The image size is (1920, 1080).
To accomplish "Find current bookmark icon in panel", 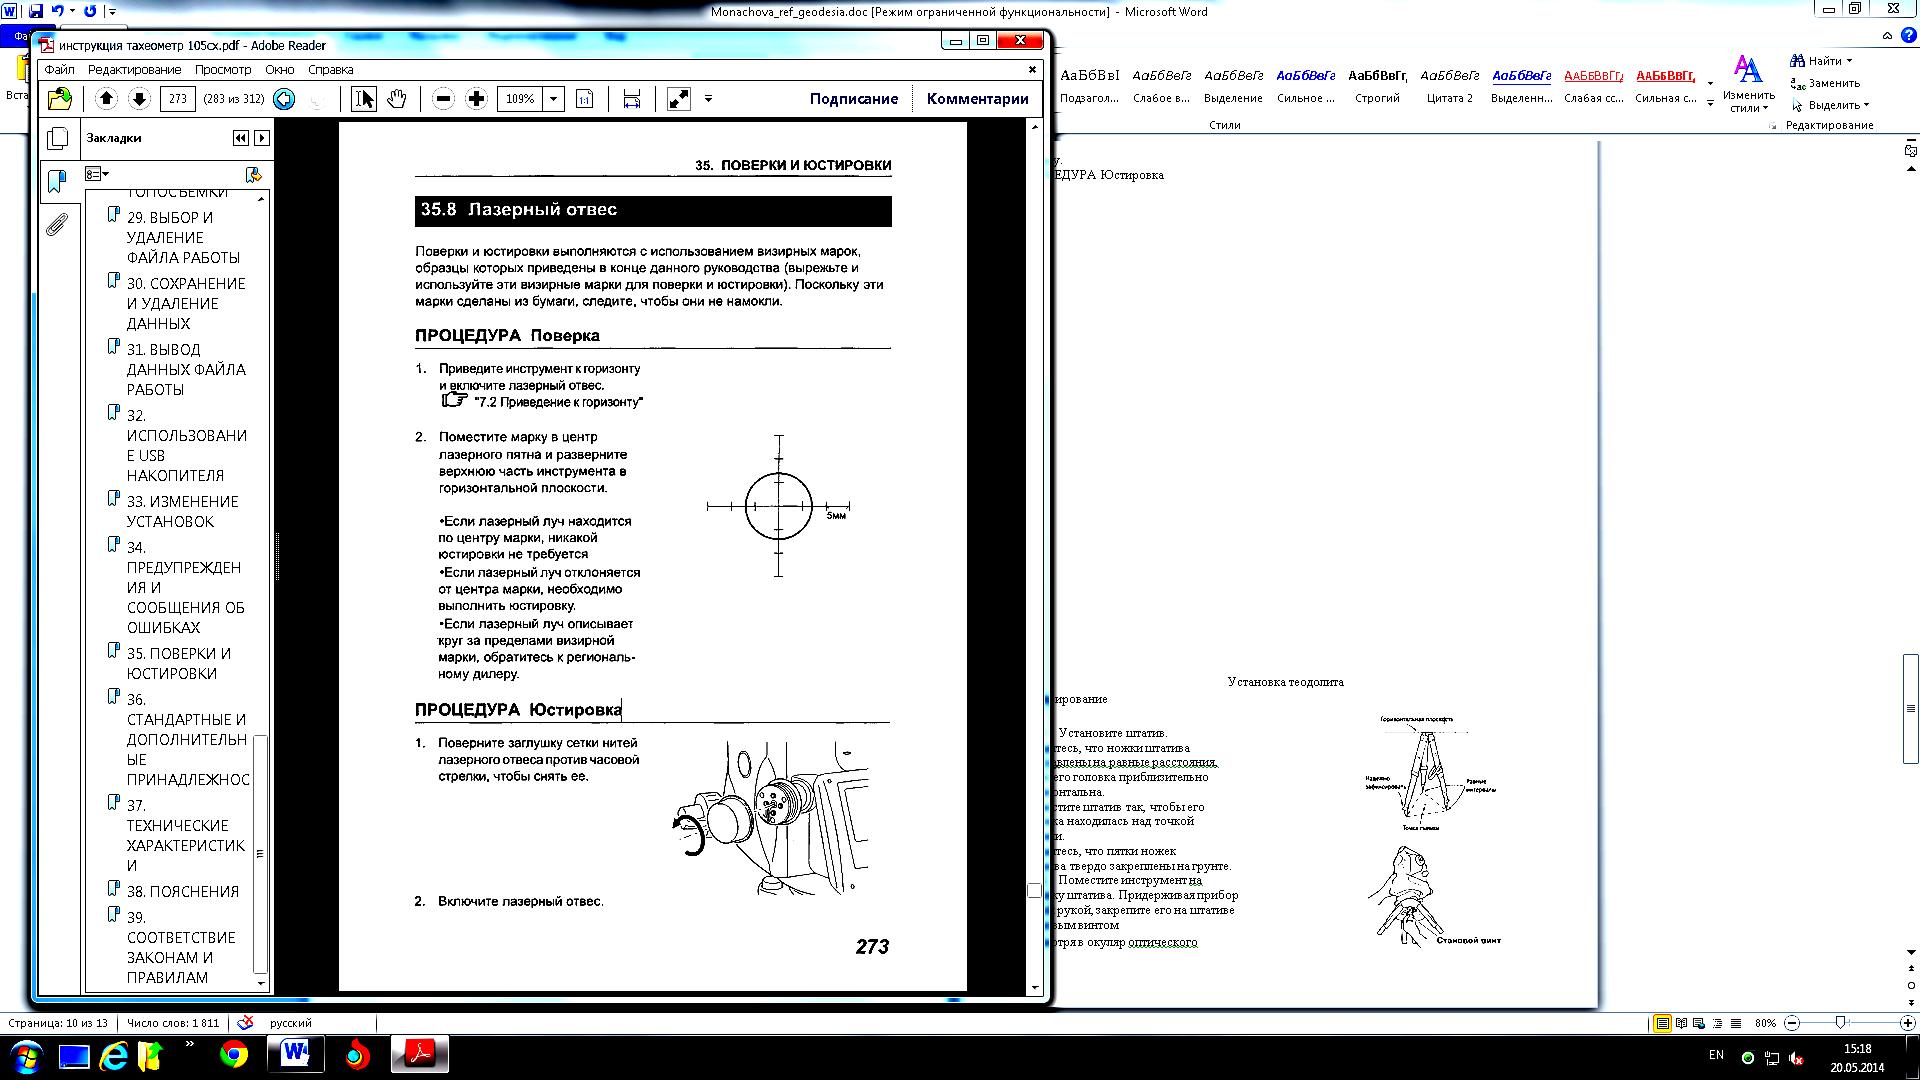I will coord(254,174).
